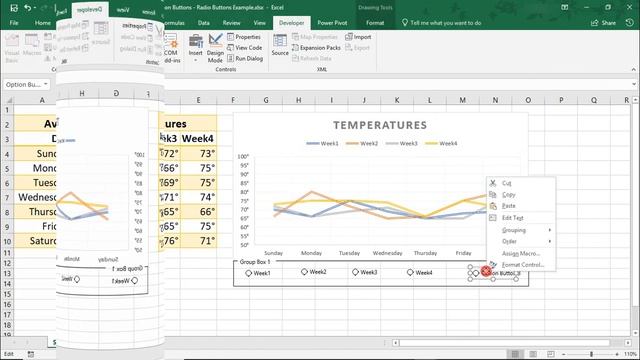Click cell showing 73° under Week4
640x360 pixels.
pos(198,153)
